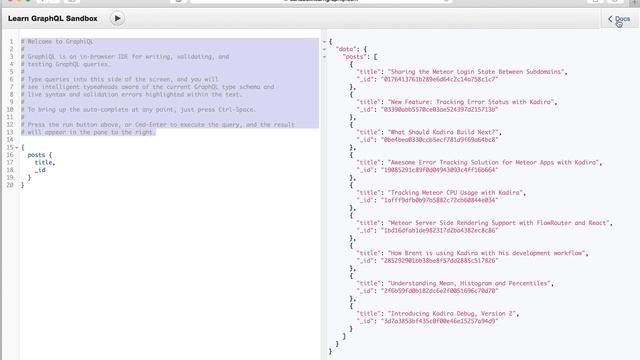Click line number 1 in the gutter
This screenshot has height=360, width=640.
(11, 41)
